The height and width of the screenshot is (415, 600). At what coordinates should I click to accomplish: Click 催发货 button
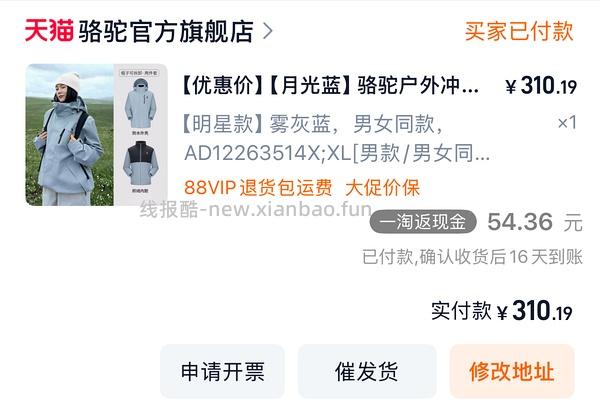point(367,371)
